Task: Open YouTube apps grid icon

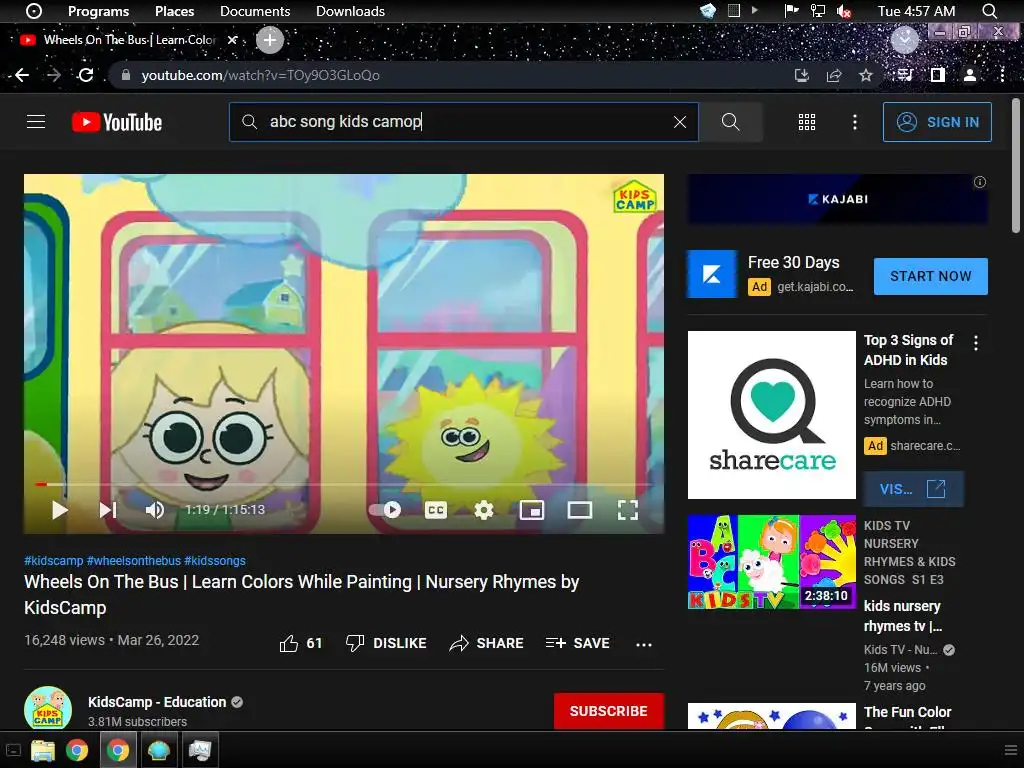Action: pyautogui.click(x=807, y=122)
